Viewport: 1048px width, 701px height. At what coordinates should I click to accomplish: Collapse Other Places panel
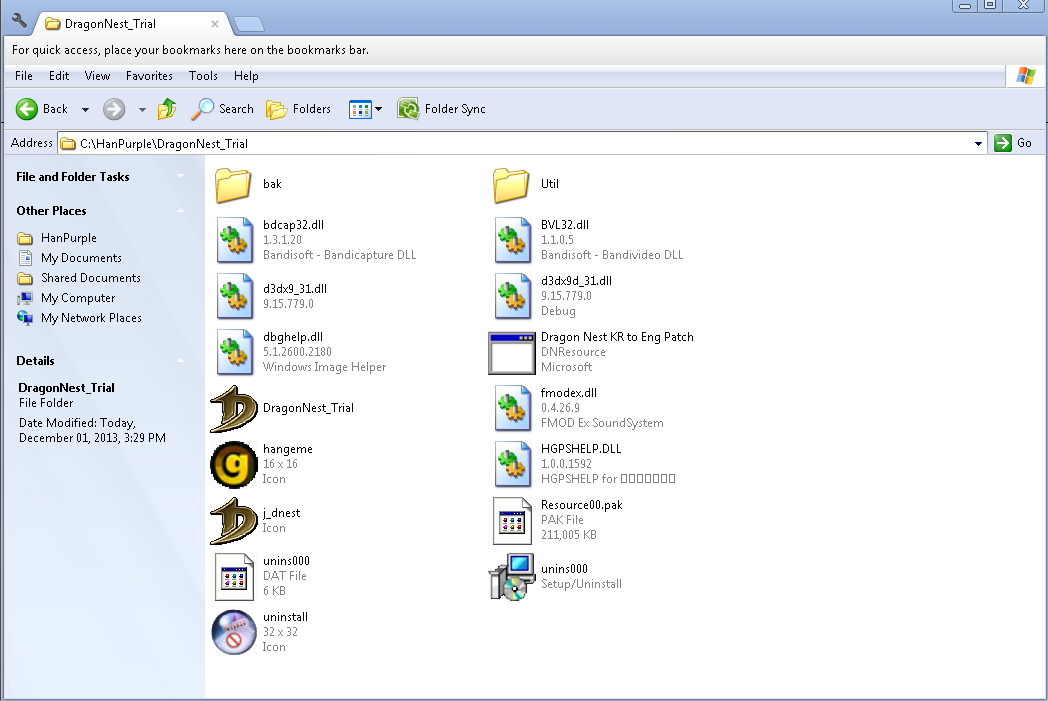tap(180, 211)
